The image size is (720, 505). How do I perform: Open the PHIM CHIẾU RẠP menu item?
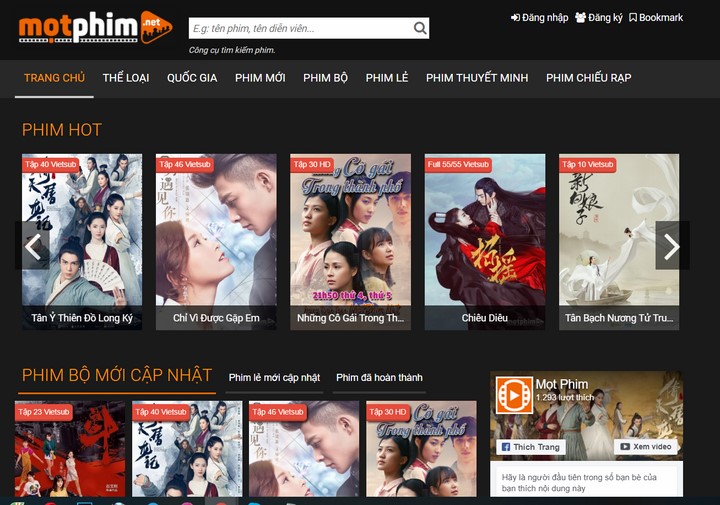[x=589, y=78]
